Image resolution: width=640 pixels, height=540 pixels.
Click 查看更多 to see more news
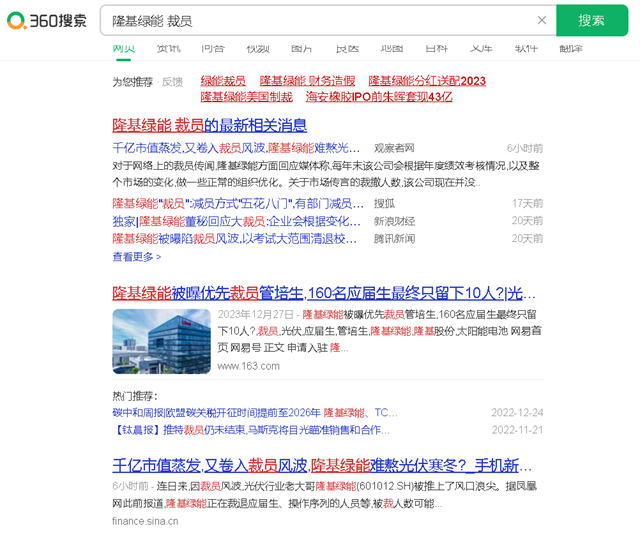[x=137, y=257]
